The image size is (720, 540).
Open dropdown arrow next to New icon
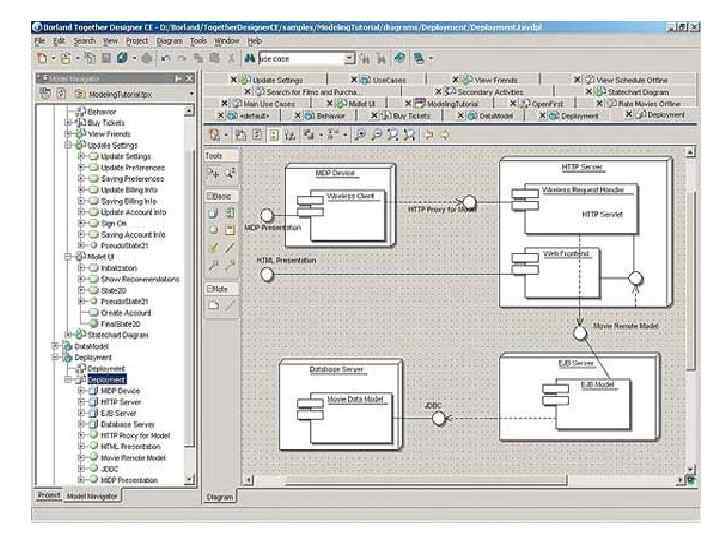(x=53, y=58)
